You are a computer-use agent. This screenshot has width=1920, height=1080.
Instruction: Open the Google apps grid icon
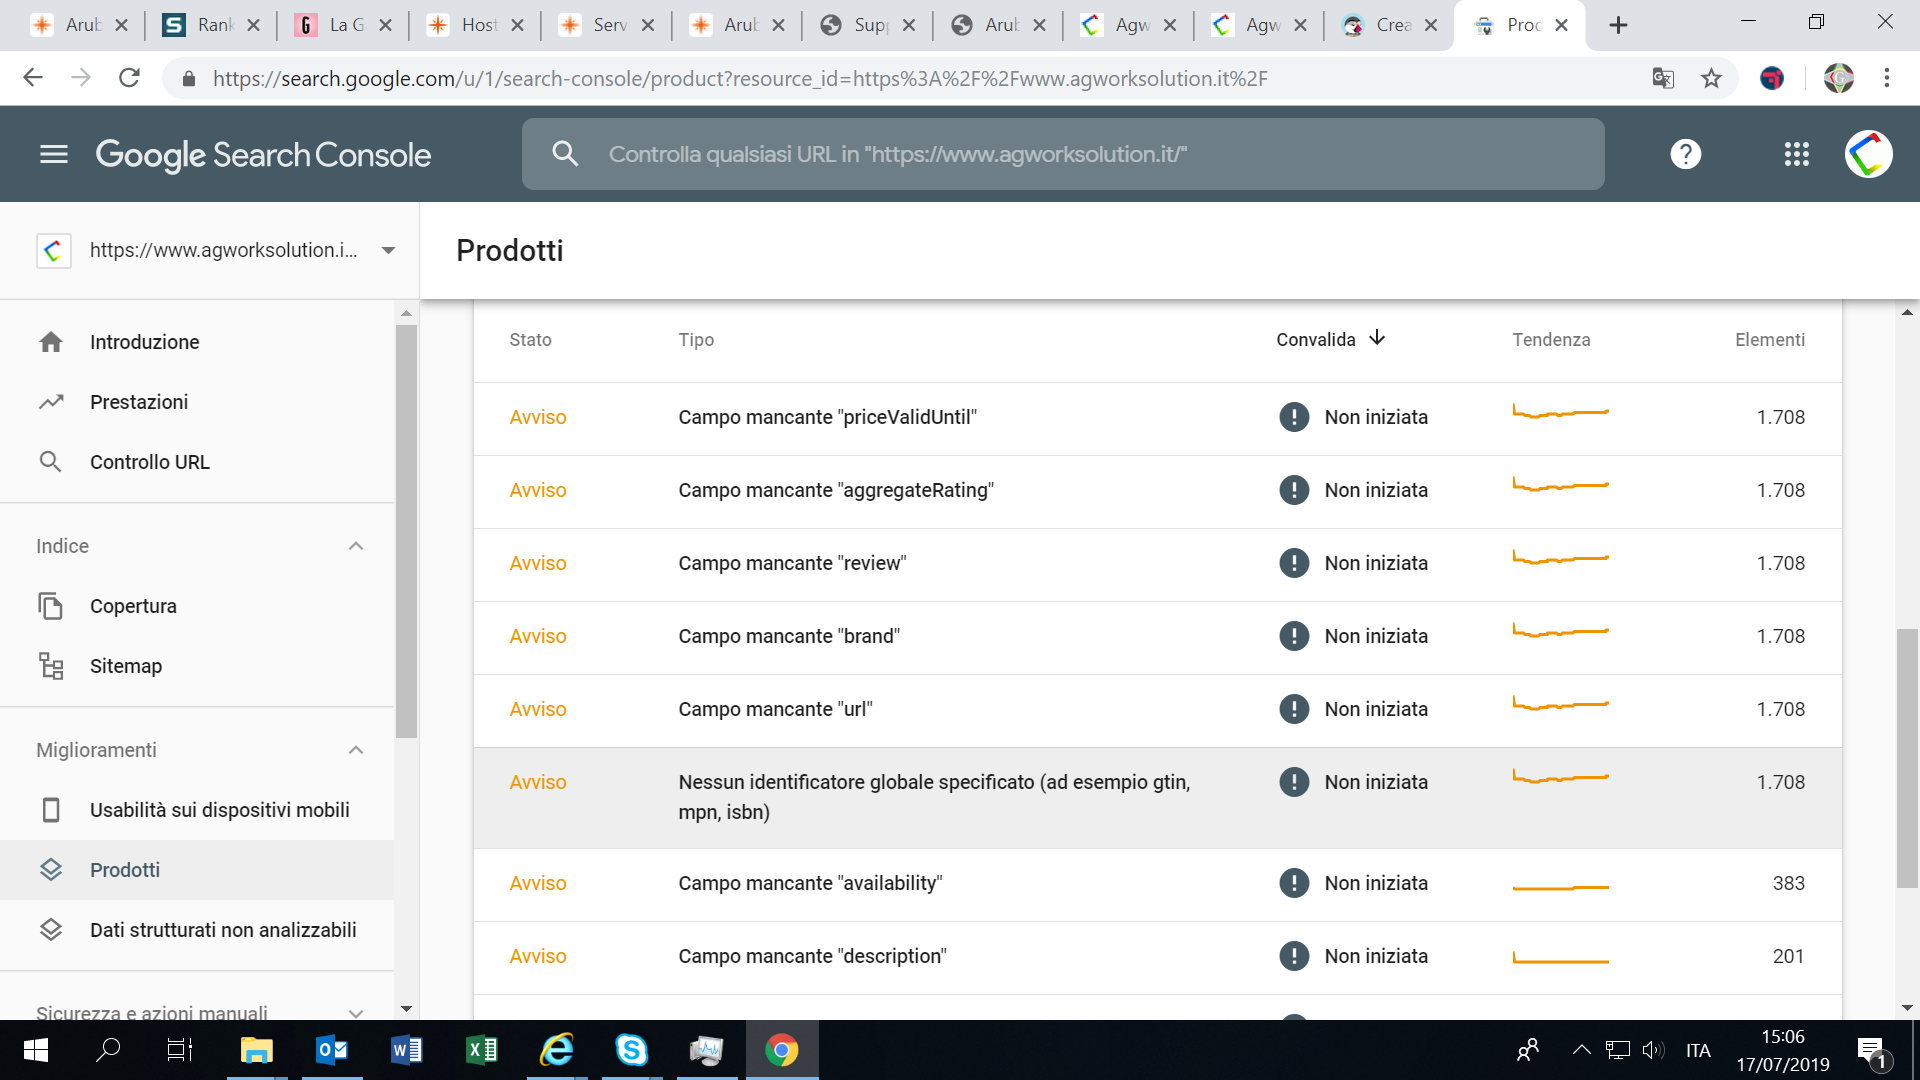pyautogui.click(x=1797, y=154)
